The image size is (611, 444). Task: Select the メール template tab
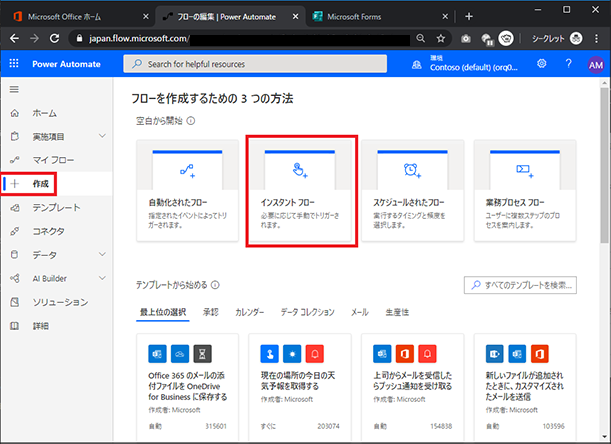point(360,312)
